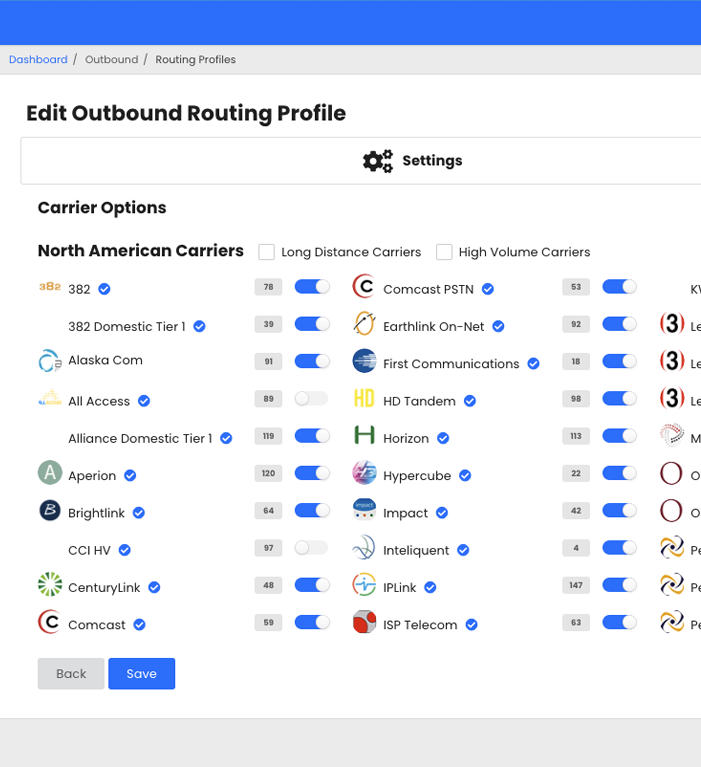Switch off the Impact toggle
Viewport: 701px width, 767px height.
pos(620,511)
